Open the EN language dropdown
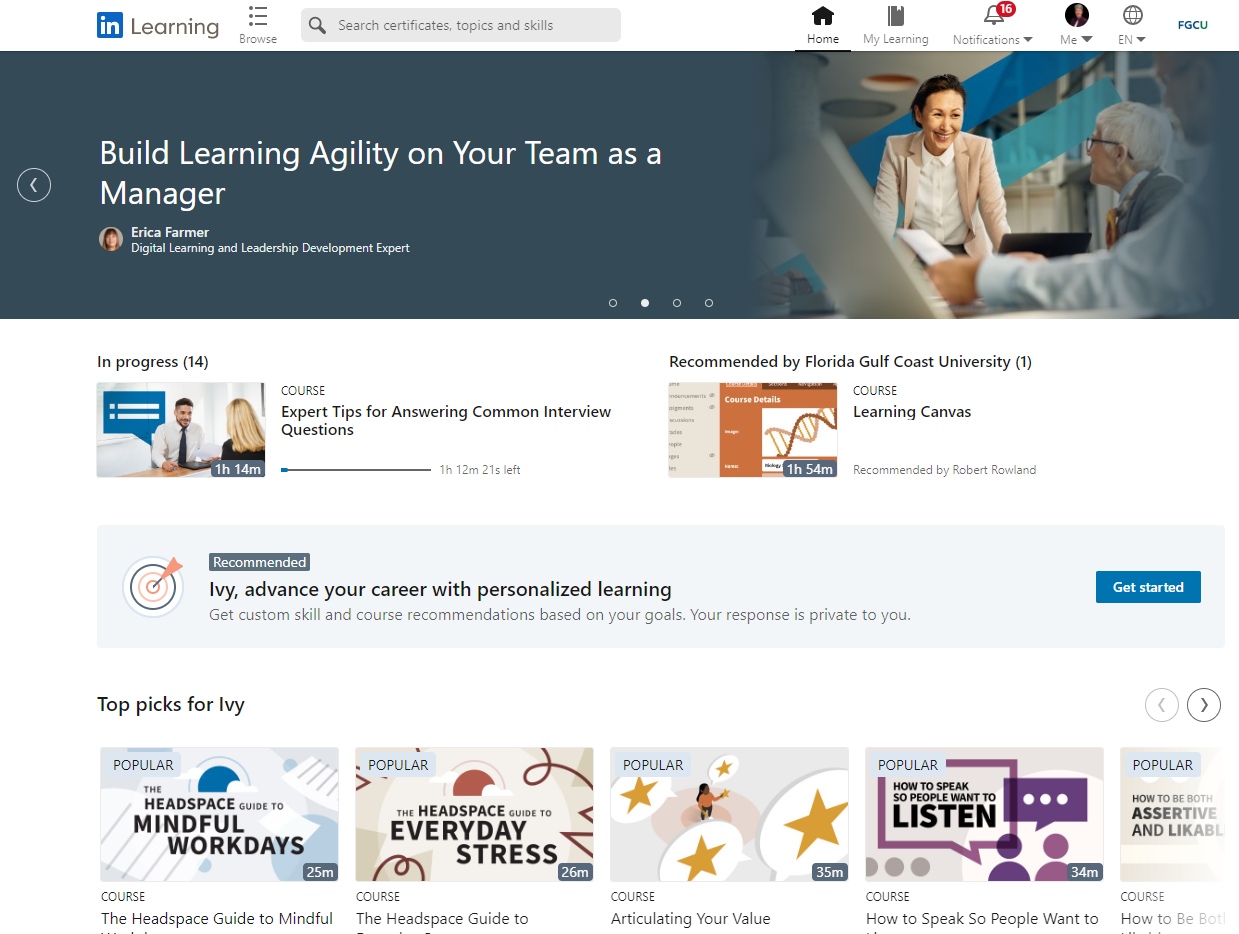The height and width of the screenshot is (934, 1239). [1132, 25]
